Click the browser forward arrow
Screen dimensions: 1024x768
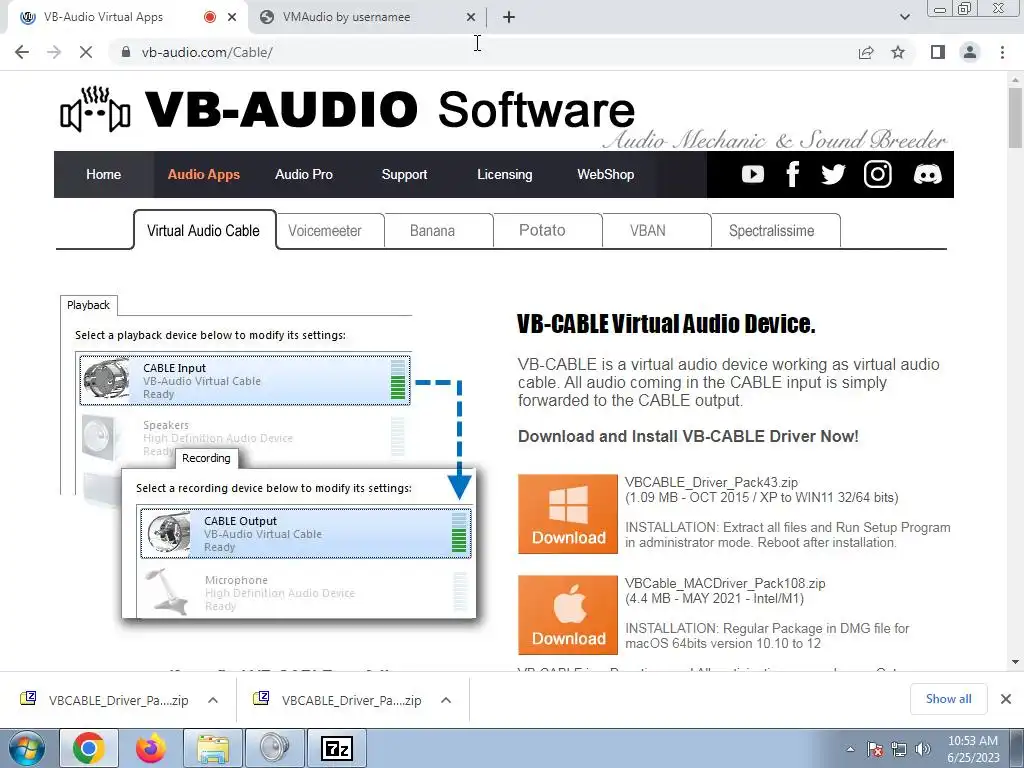(x=54, y=52)
